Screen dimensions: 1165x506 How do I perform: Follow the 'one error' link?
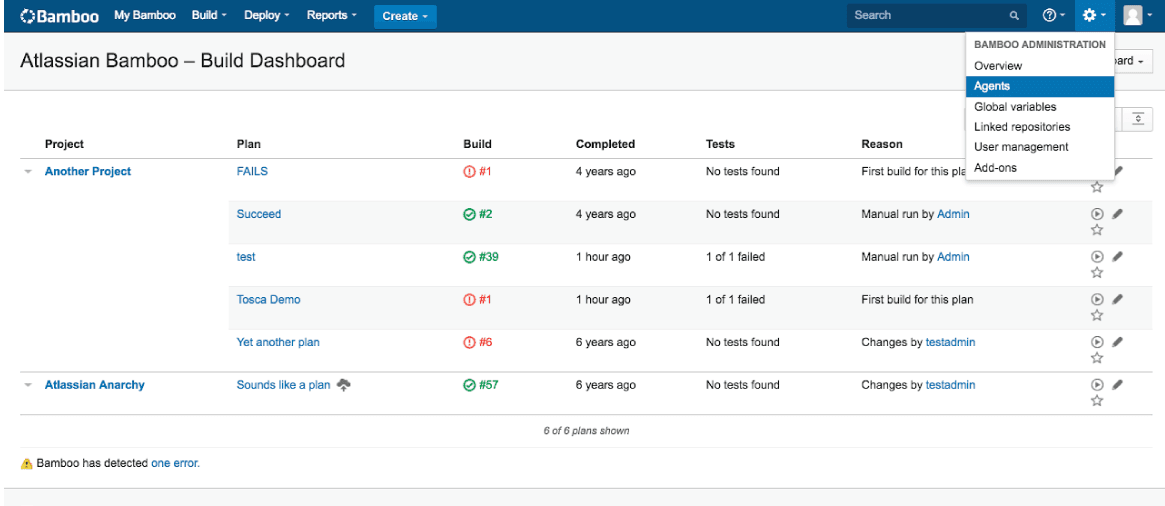[175, 464]
